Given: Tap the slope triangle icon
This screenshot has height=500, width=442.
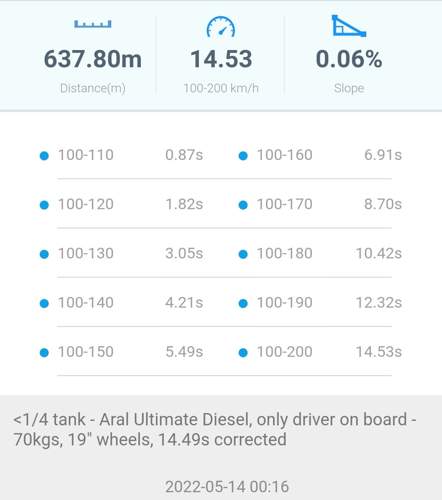Looking at the screenshot, I should point(349,26).
